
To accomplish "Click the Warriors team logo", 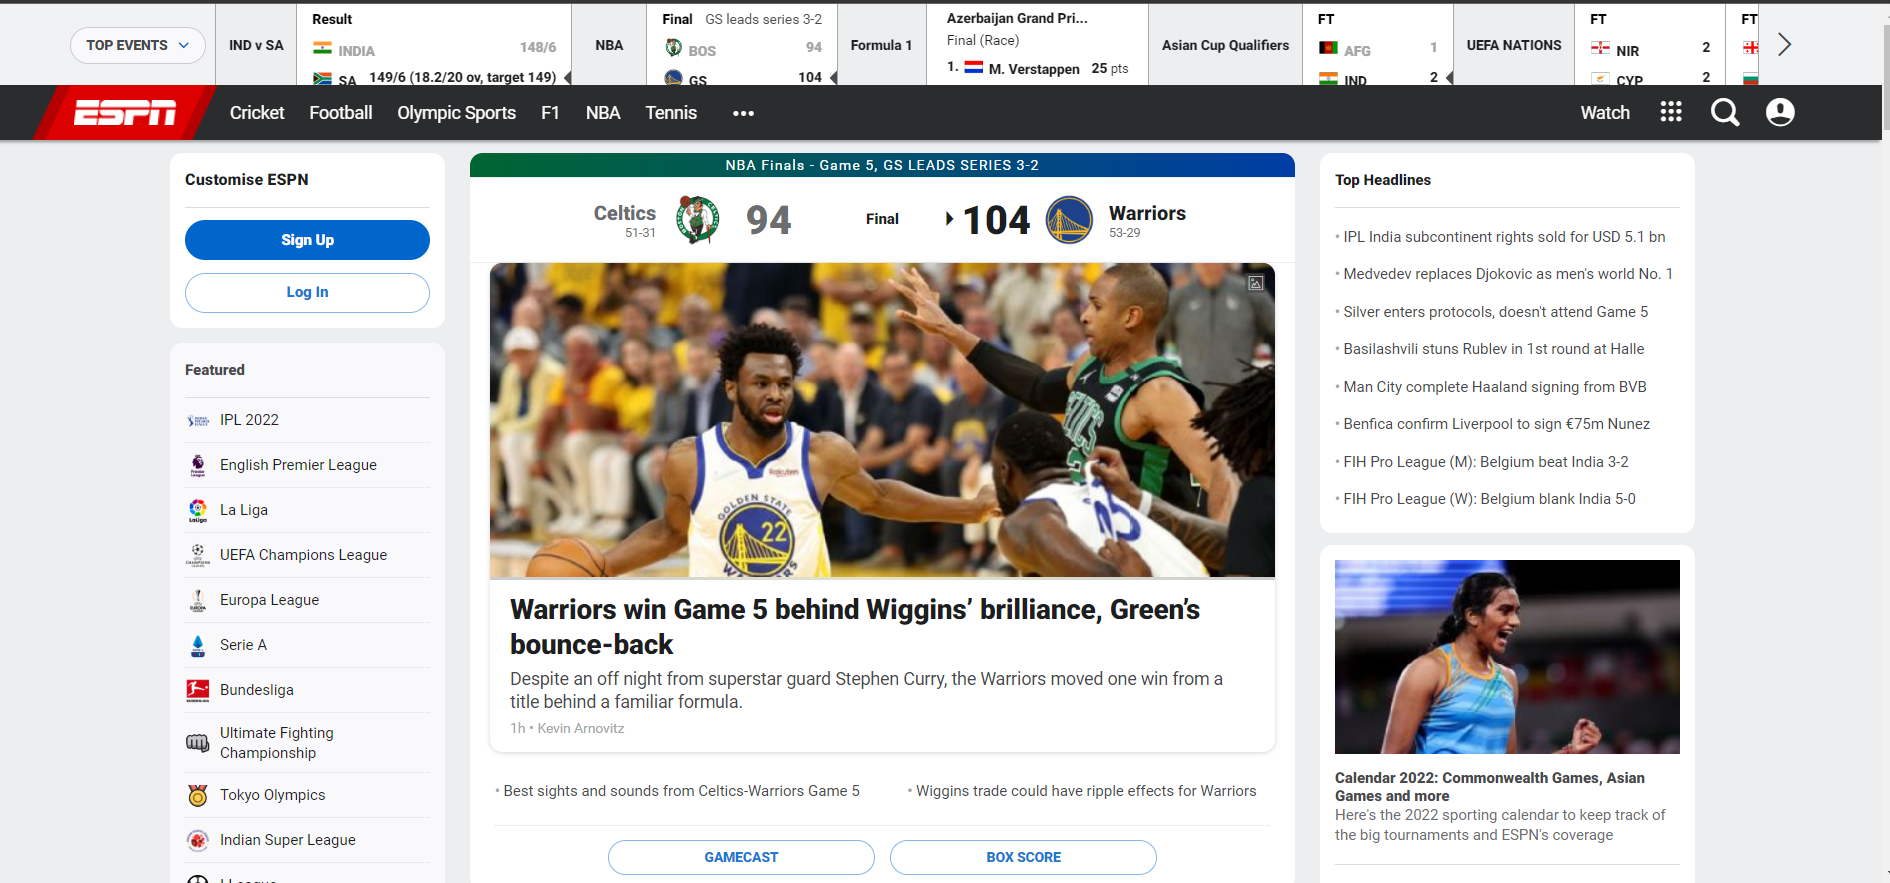I will coord(1069,220).
